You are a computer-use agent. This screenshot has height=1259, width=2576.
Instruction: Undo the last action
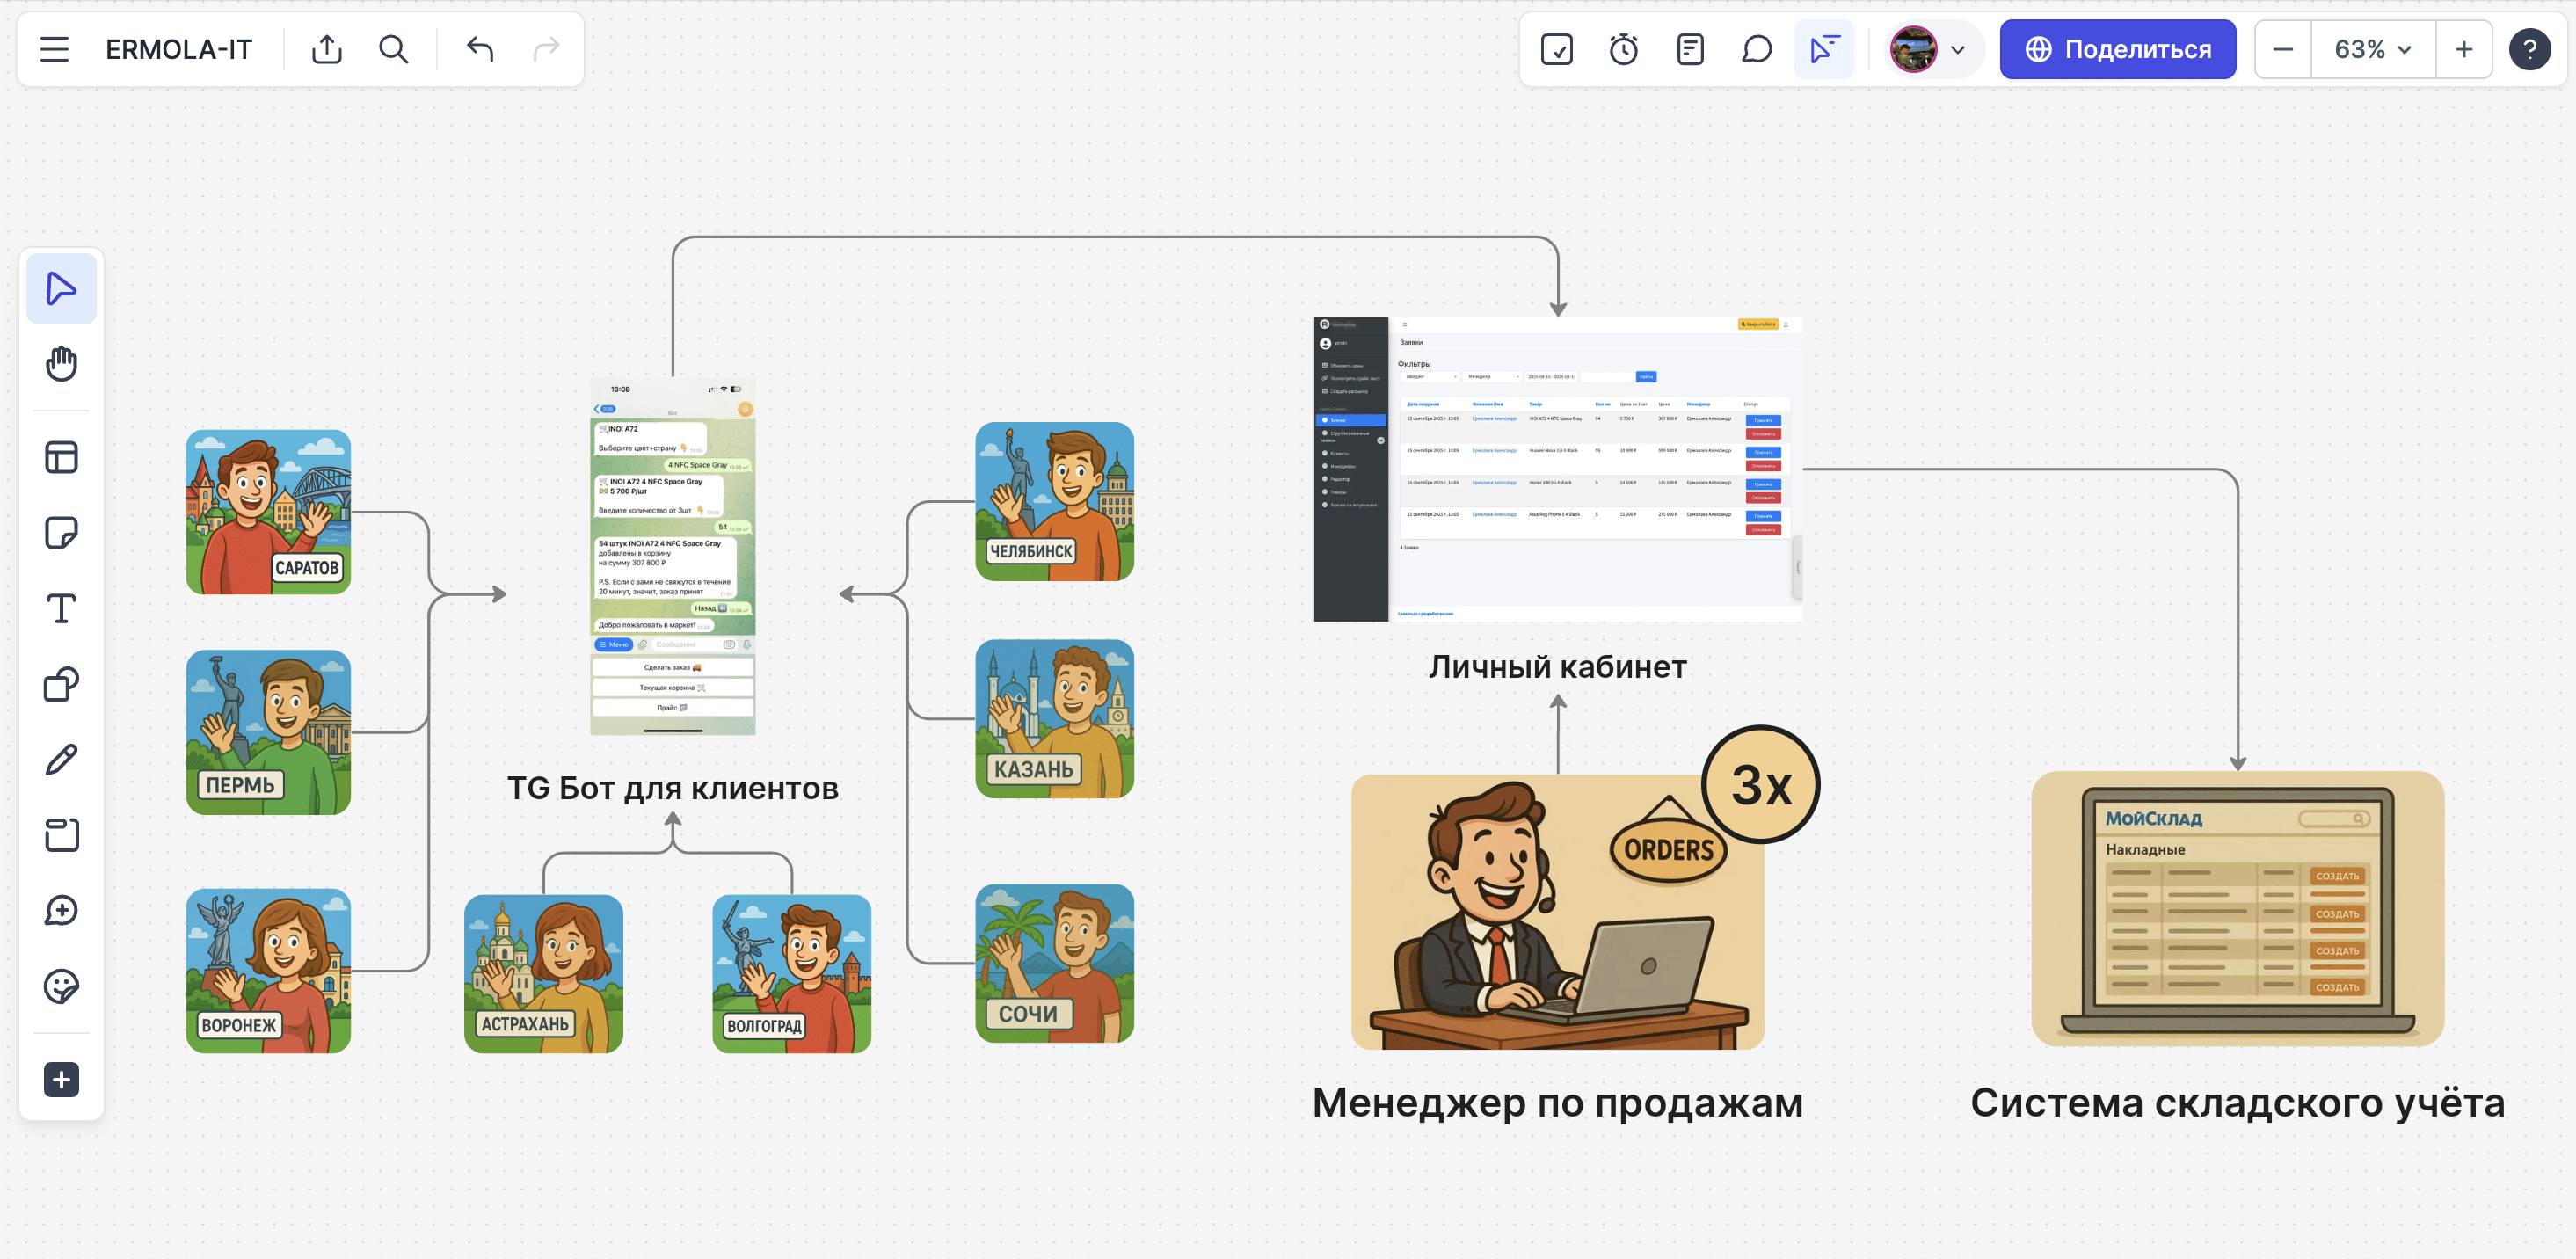tap(480, 49)
